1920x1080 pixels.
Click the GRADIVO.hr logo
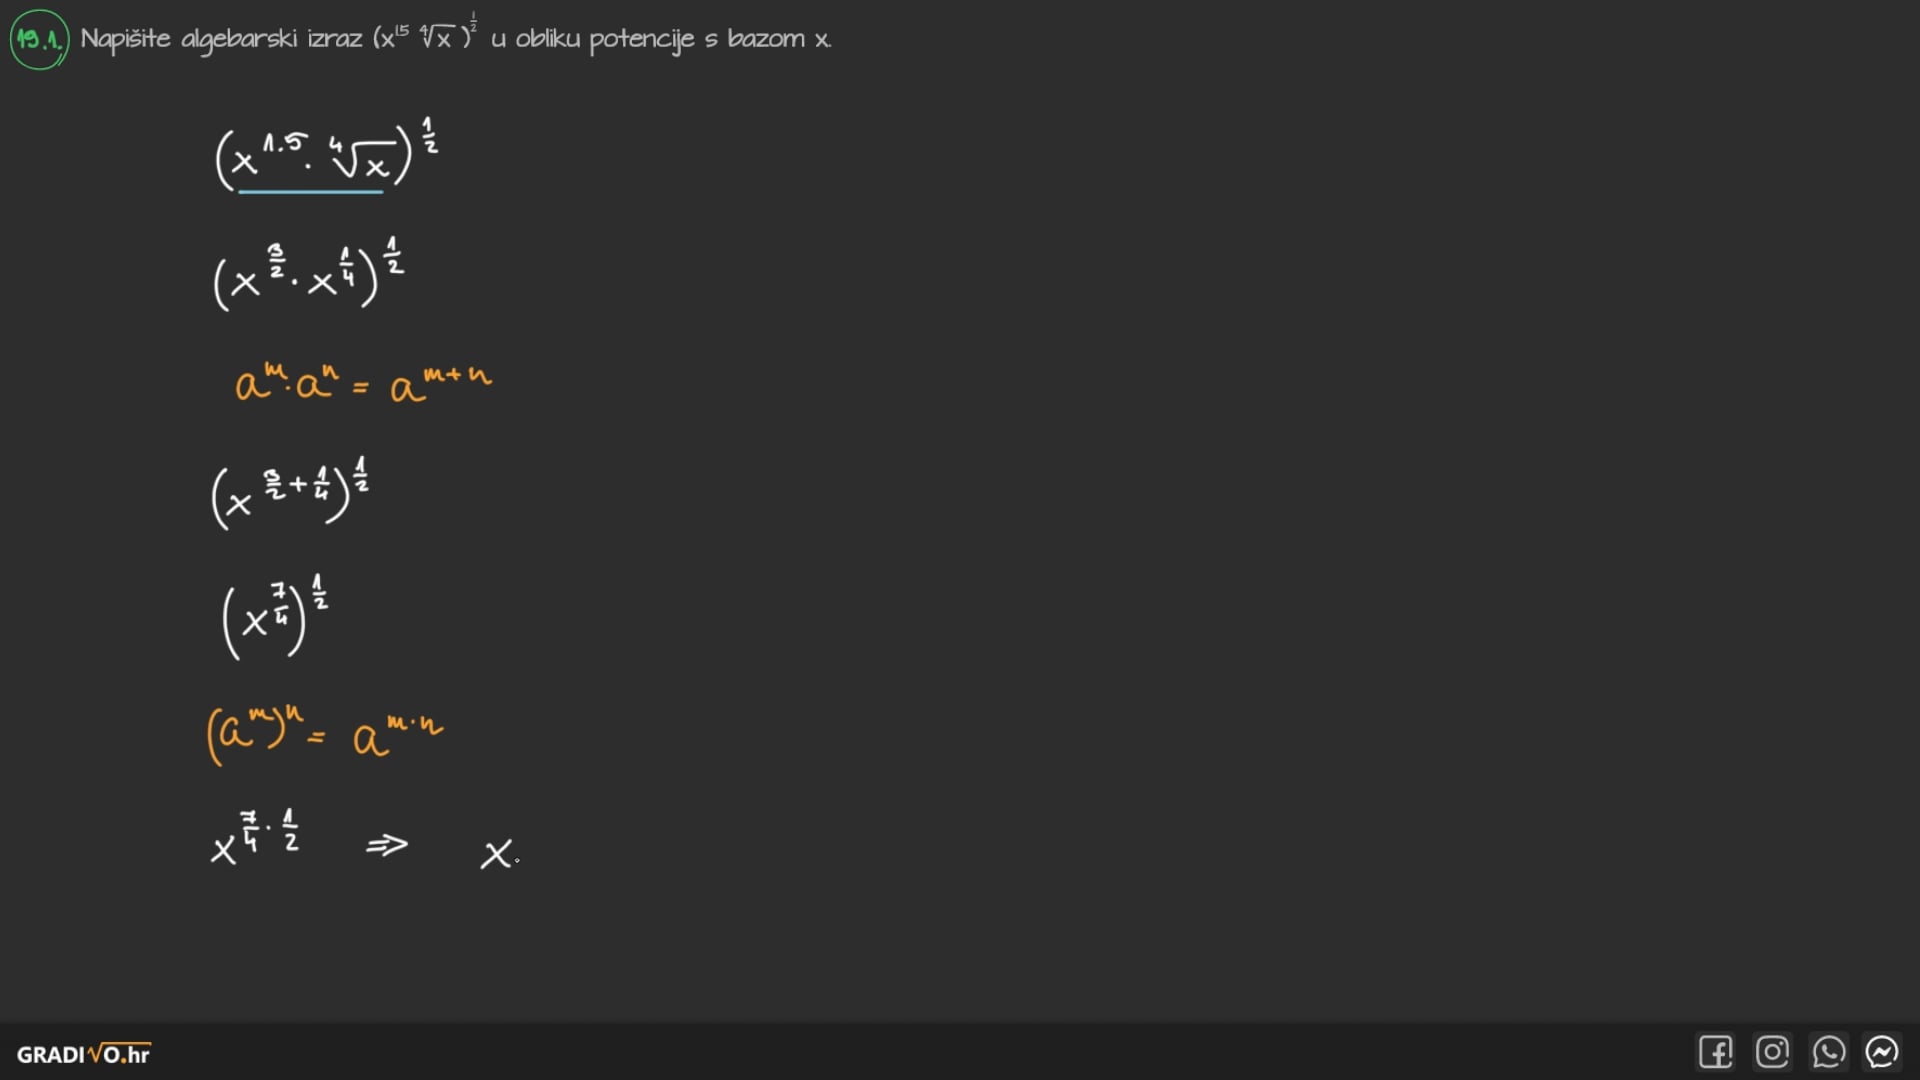[x=84, y=1054]
